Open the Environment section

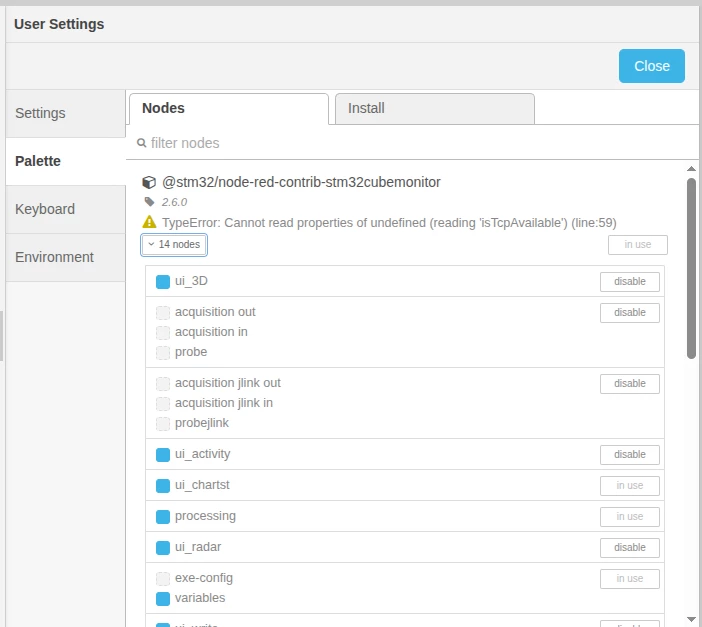tap(66, 257)
